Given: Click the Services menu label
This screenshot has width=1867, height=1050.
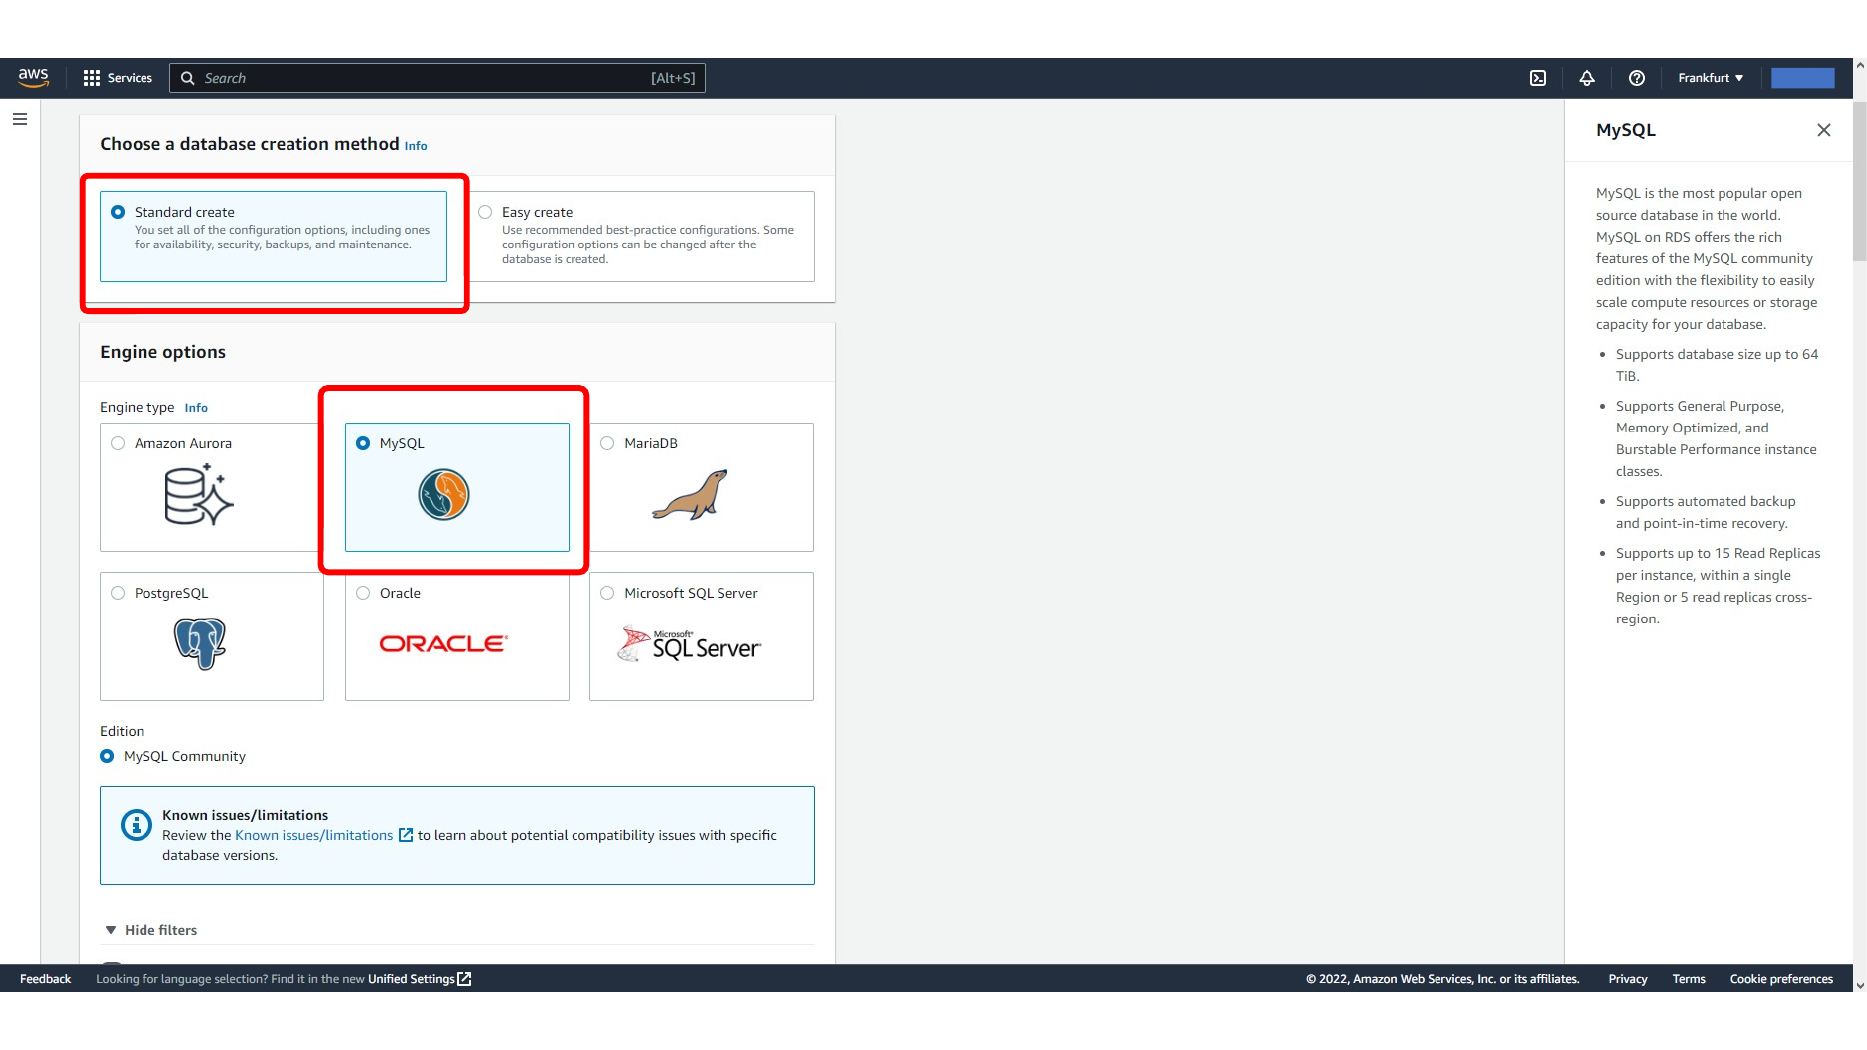Looking at the screenshot, I should click(x=130, y=78).
